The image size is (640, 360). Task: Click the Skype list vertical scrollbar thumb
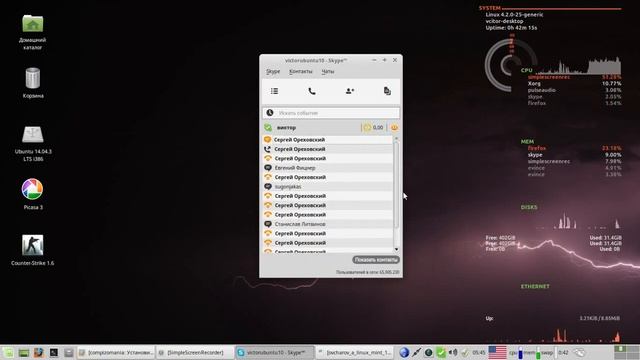pos(396,185)
